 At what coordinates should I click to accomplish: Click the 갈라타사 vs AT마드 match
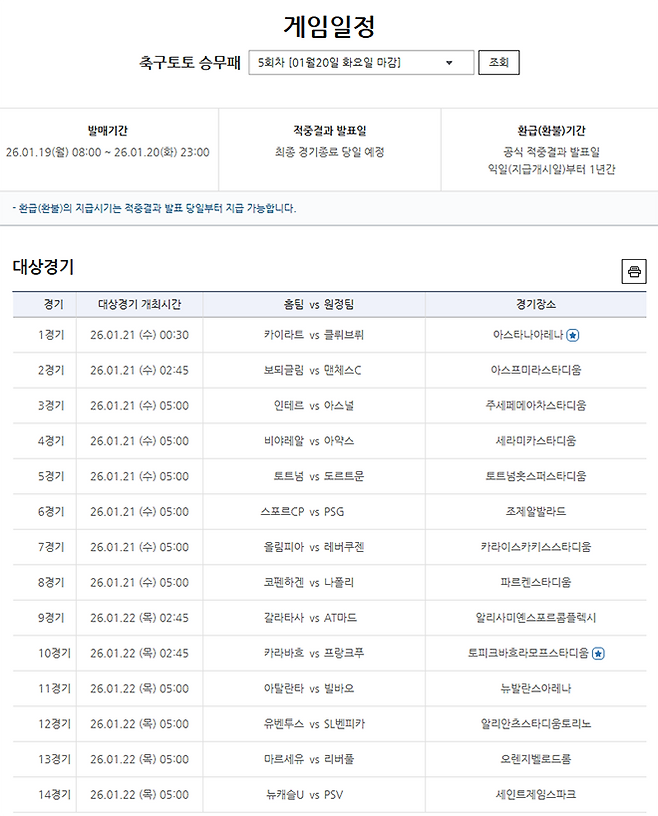[x=313, y=618]
